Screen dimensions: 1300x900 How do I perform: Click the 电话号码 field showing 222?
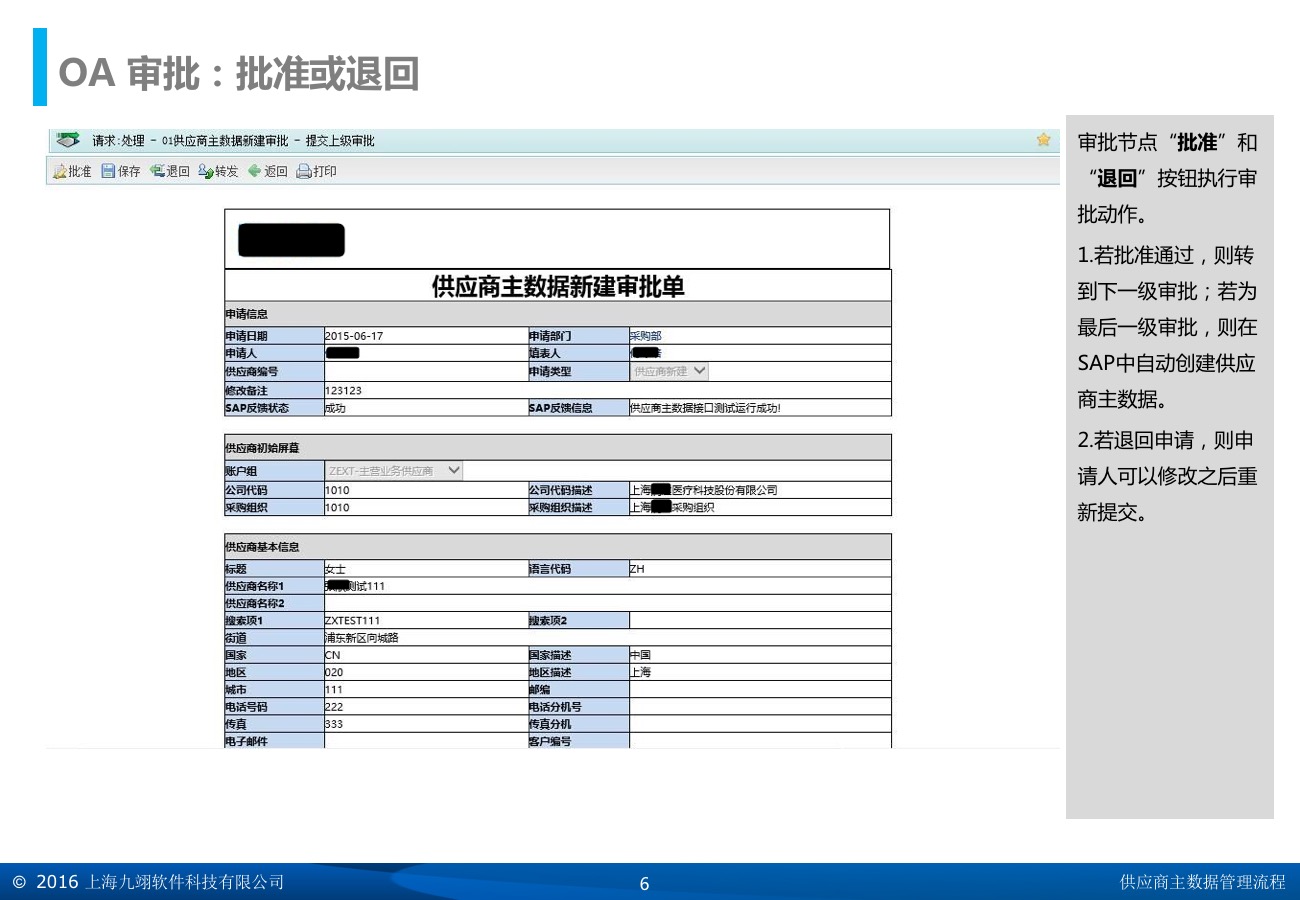425,707
